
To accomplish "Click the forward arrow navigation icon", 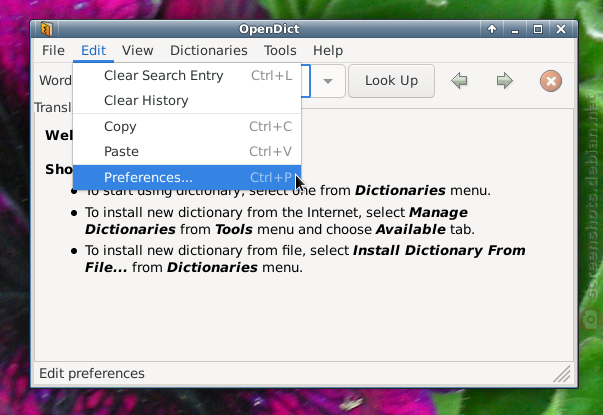I will click(504, 81).
